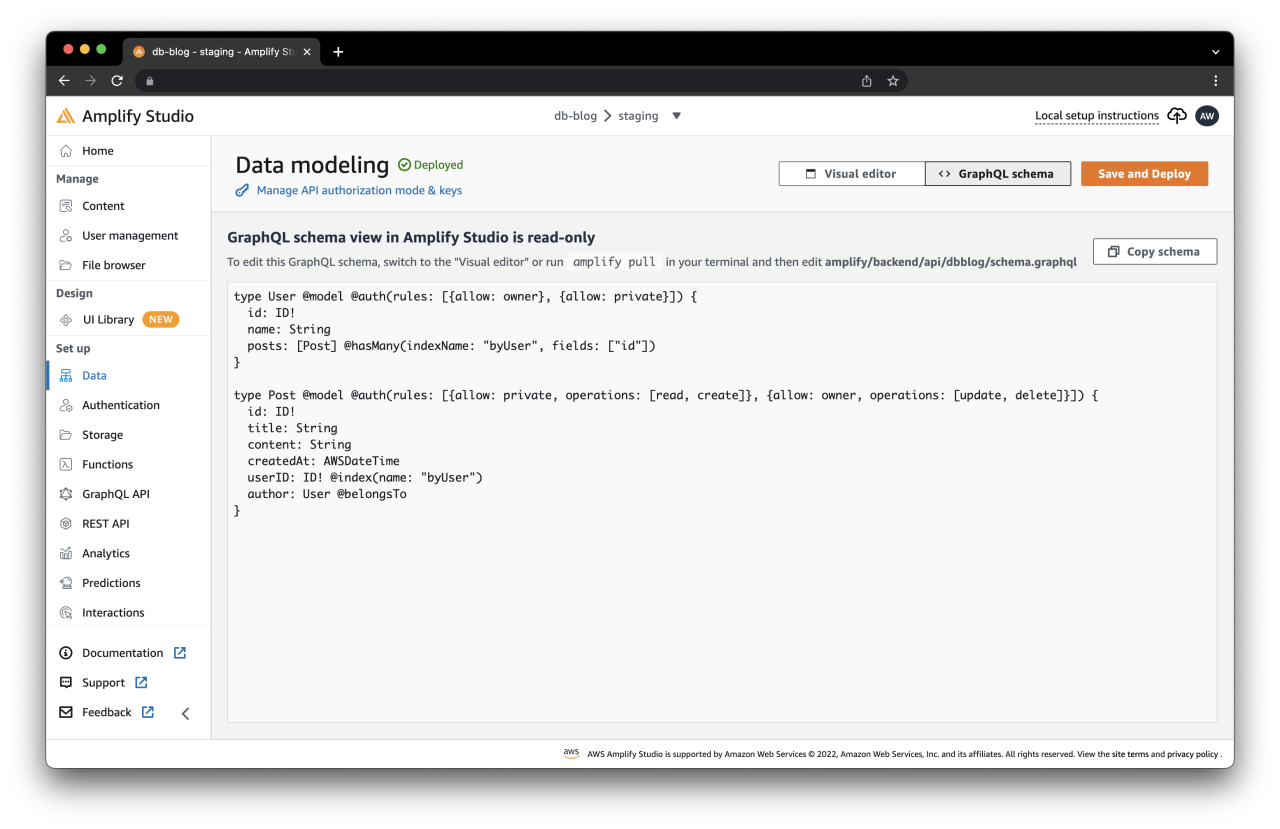
Task: Click the Data modeling heading
Action: coord(312,165)
